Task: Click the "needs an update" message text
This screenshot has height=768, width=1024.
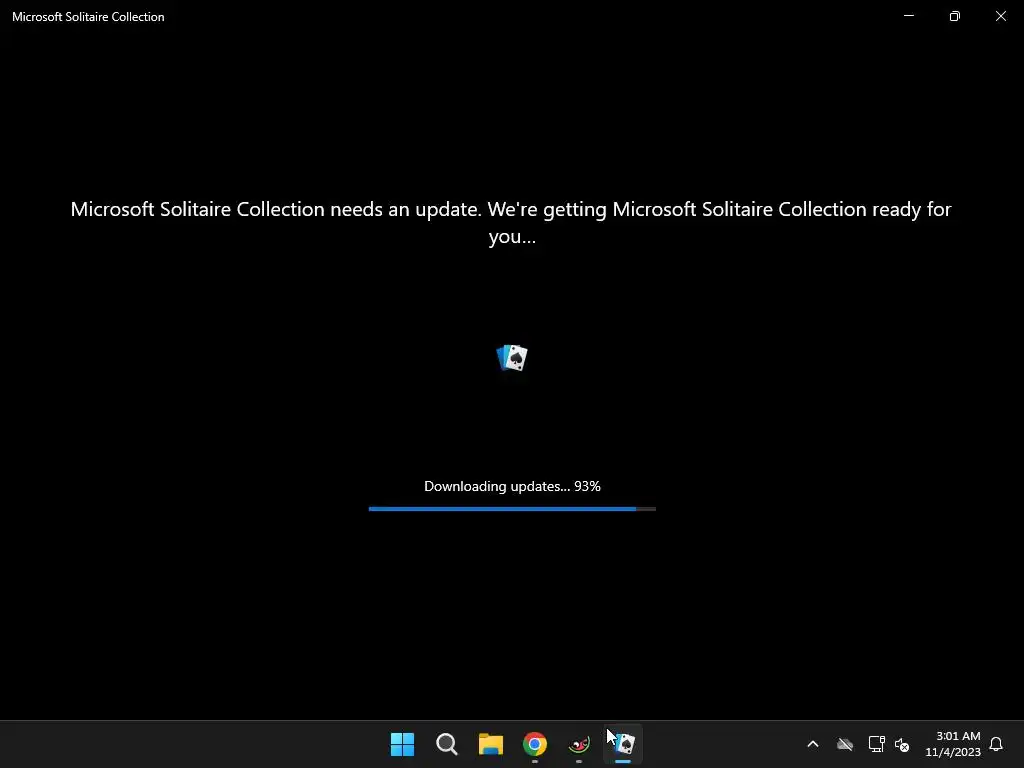Action: pos(511,222)
